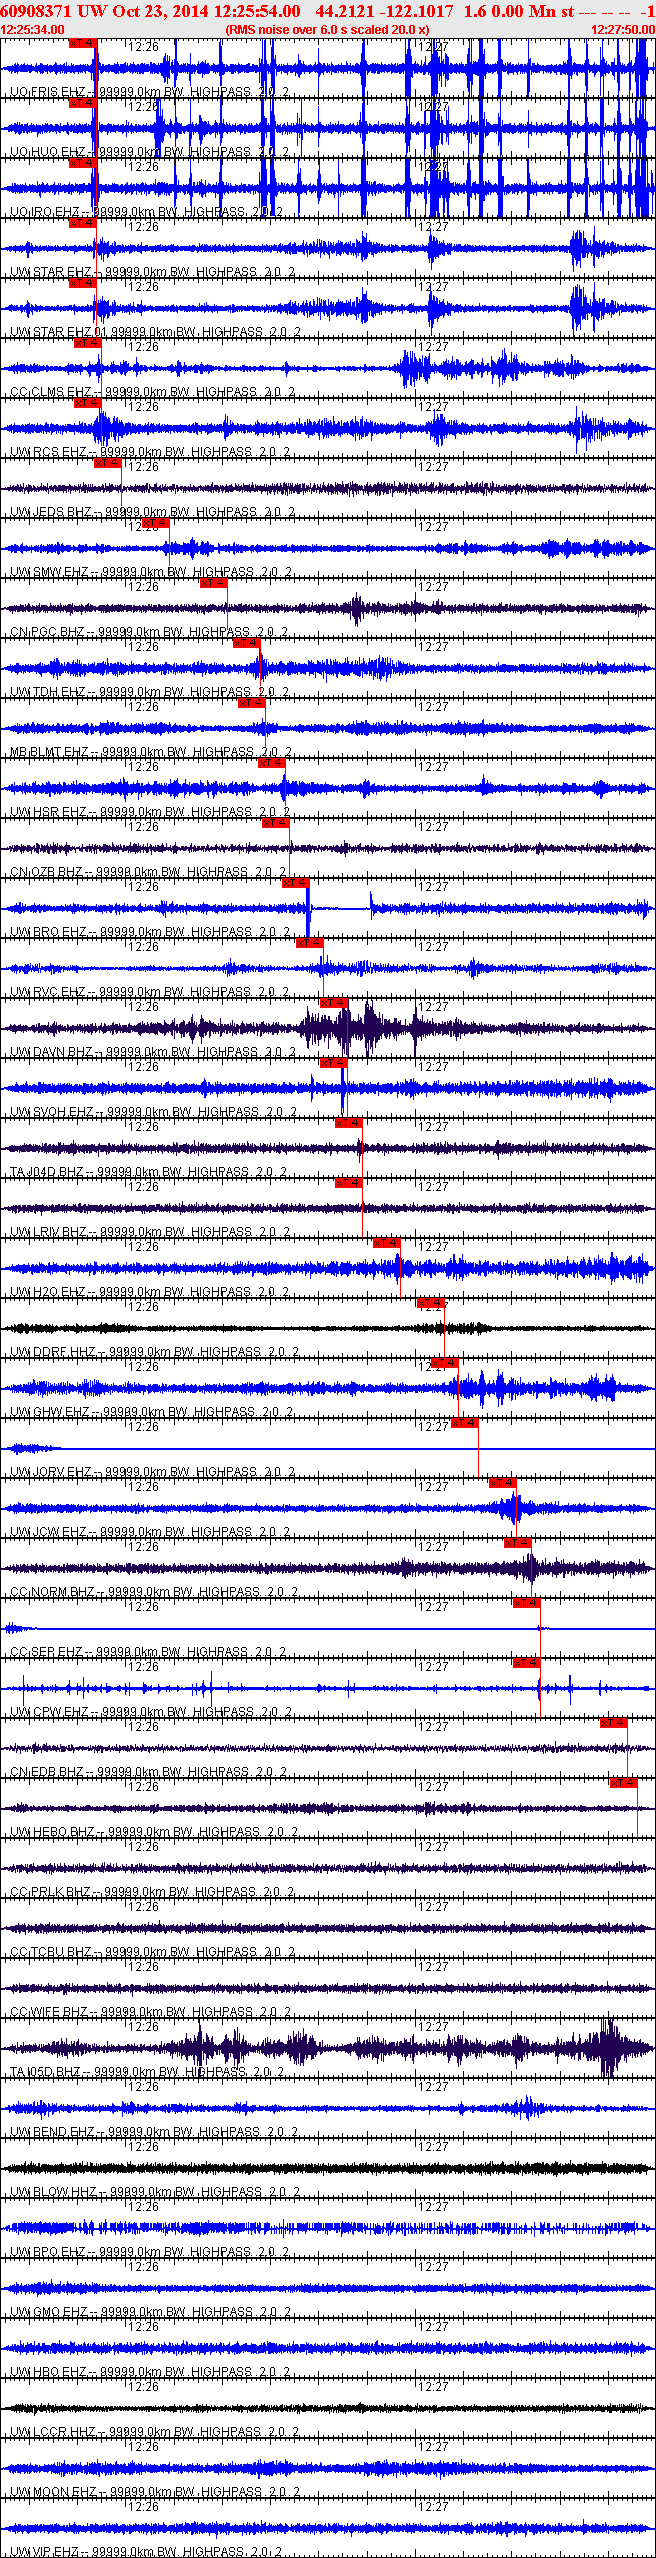This screenshot has width=656, height=2558.
Task: Select the CN.OZB.BHZ trace label
Action: 149,872
